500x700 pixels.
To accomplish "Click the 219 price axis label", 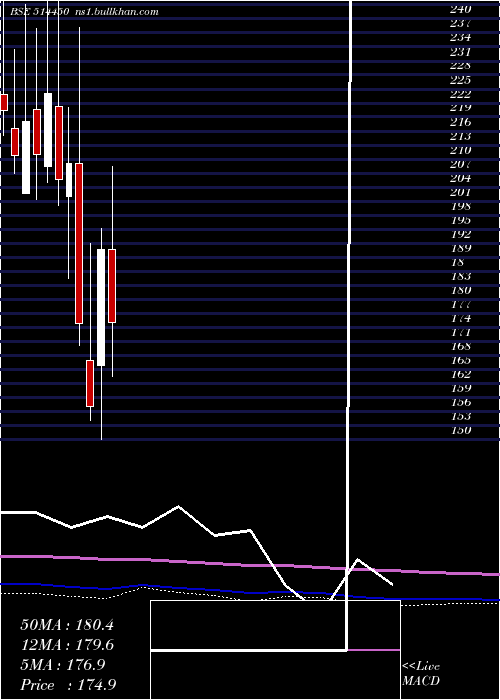I will pyautogui.click(x=460, y=108).
